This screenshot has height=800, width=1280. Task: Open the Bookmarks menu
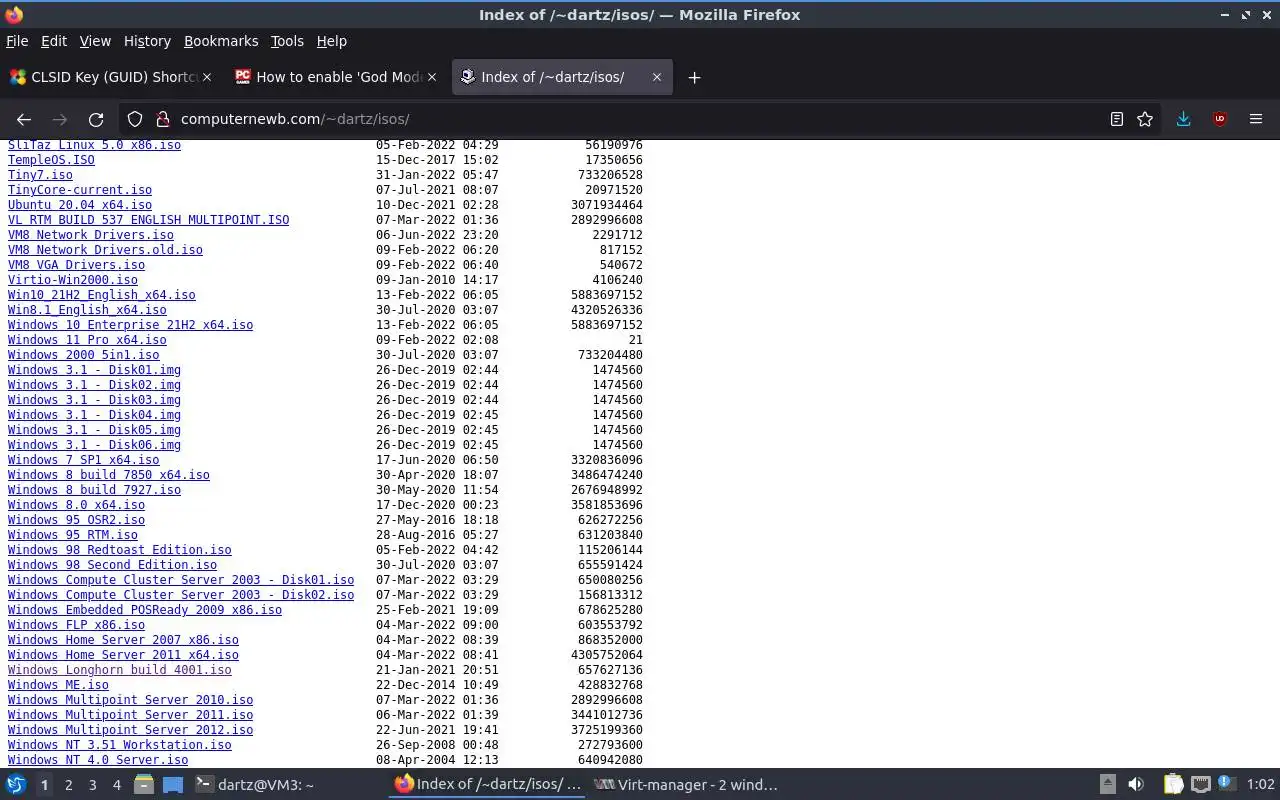click(221, 41)
